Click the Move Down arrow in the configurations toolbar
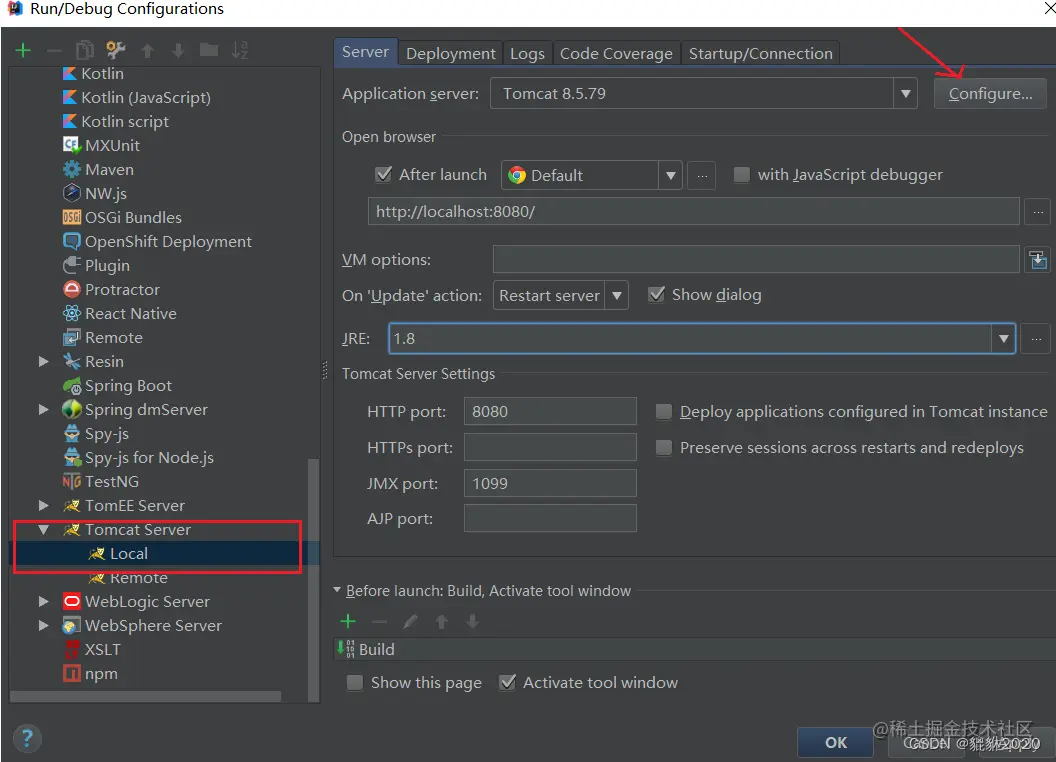 (x=178, y=51)
